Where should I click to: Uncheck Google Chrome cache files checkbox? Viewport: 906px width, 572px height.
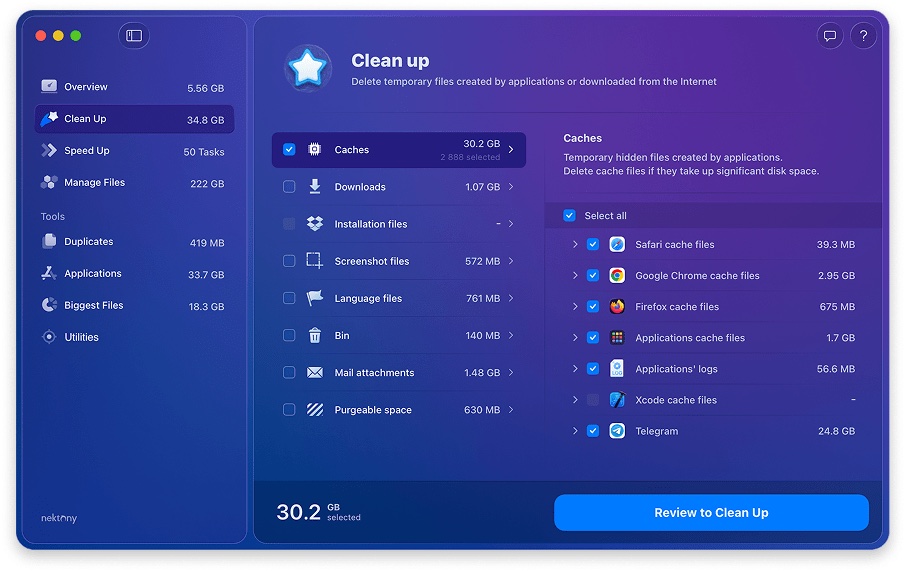593,276
